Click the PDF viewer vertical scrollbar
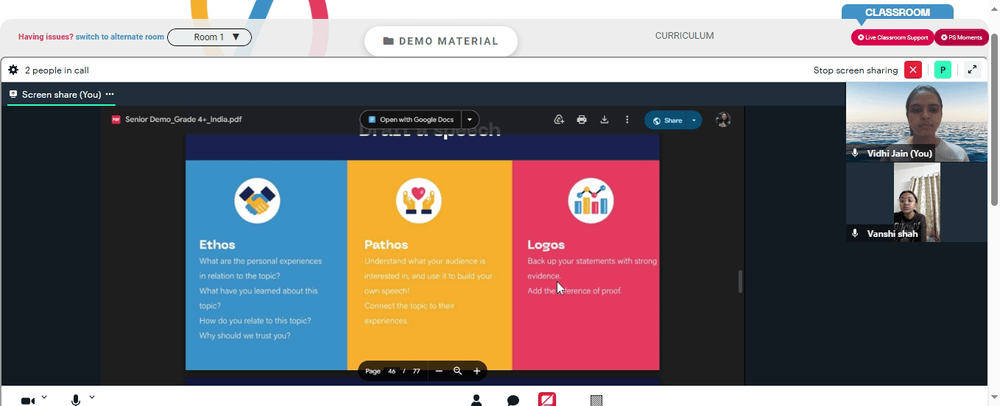The height and width of the screenshot is (406, 1000). (740, 281)
